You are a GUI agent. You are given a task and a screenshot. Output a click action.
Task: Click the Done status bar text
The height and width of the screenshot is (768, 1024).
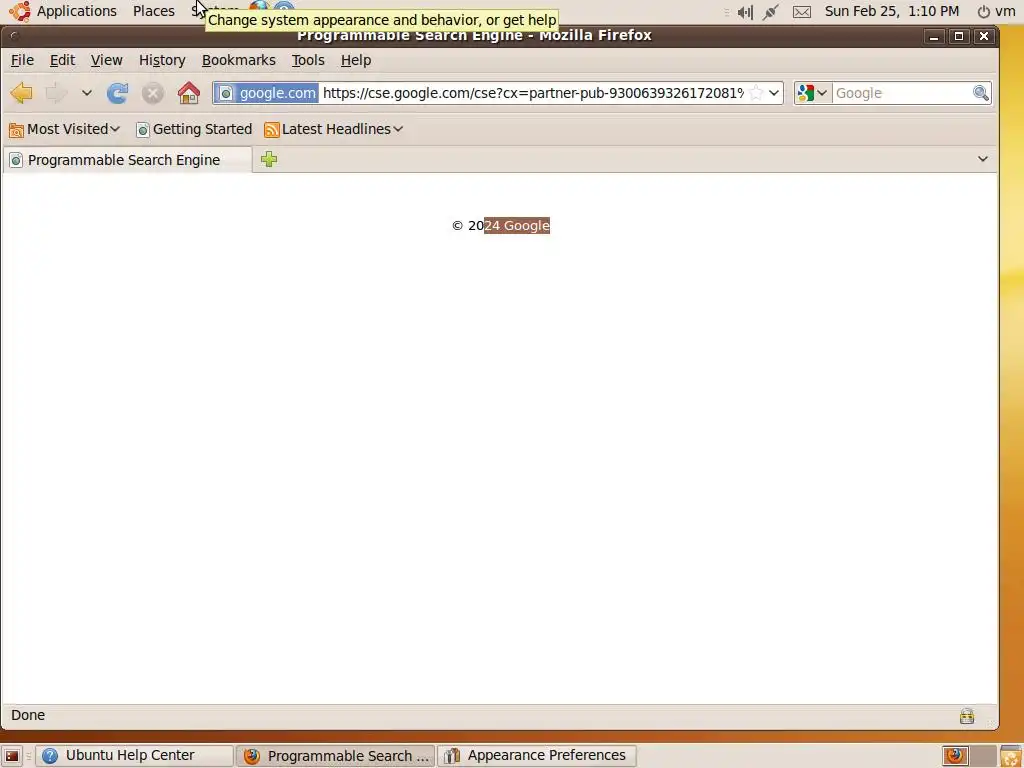point(28,716)
